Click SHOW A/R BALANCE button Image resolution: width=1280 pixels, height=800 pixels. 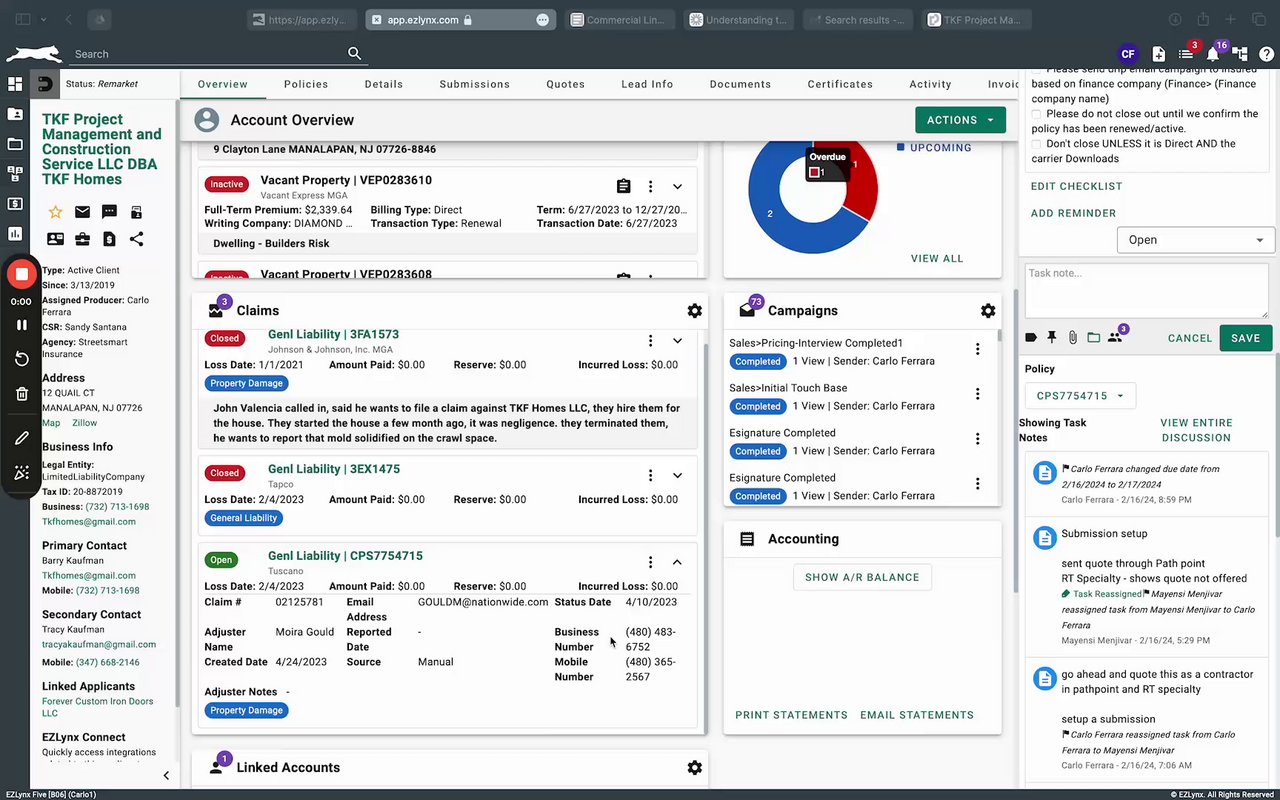862,577
